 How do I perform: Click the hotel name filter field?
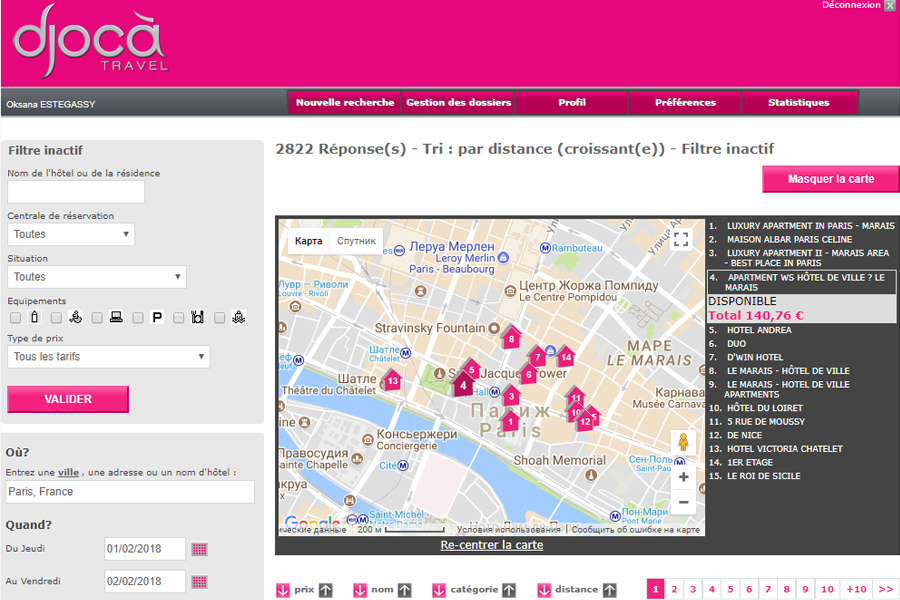pyautogui.click(x=76, y=192)
